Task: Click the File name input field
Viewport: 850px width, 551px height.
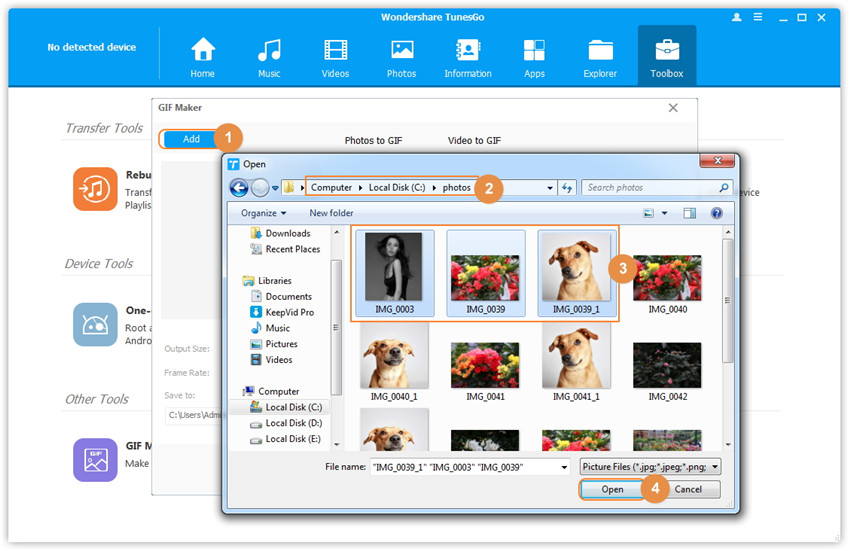Action: tap(465, 467)
